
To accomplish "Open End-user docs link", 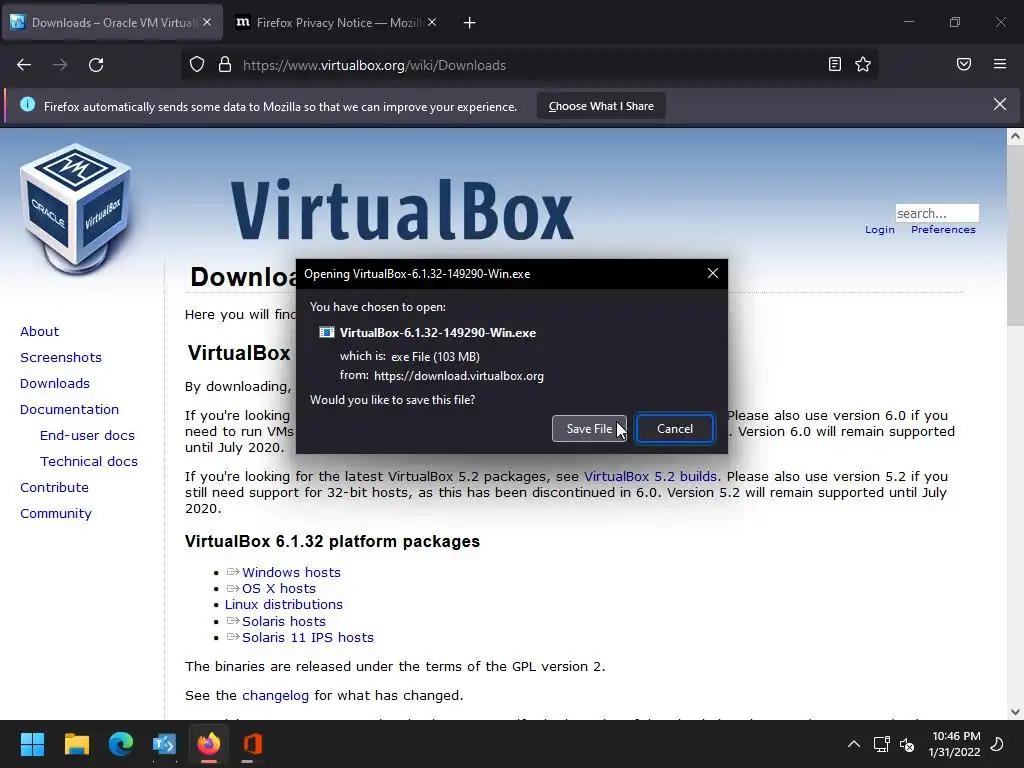I will point(88,436).
